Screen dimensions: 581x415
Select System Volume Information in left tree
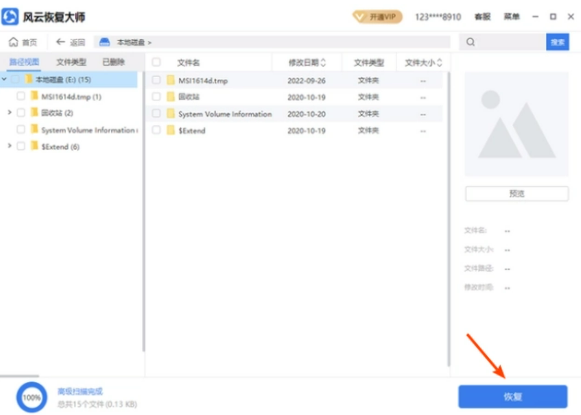click(x=88, y=130)
